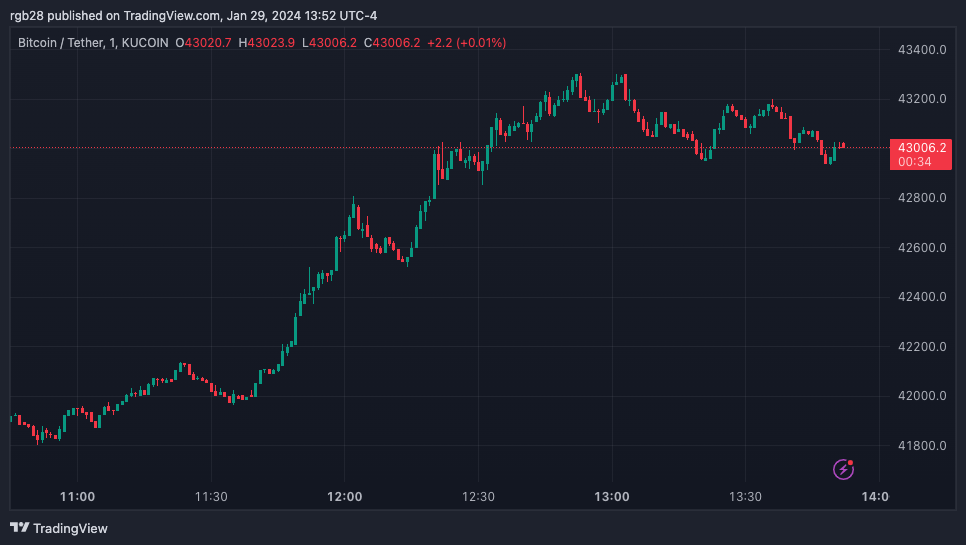Click the Bitcoin / Tether symbol title
The width and height of the screenshot is (966, 545).
click(x=60, y=42)
